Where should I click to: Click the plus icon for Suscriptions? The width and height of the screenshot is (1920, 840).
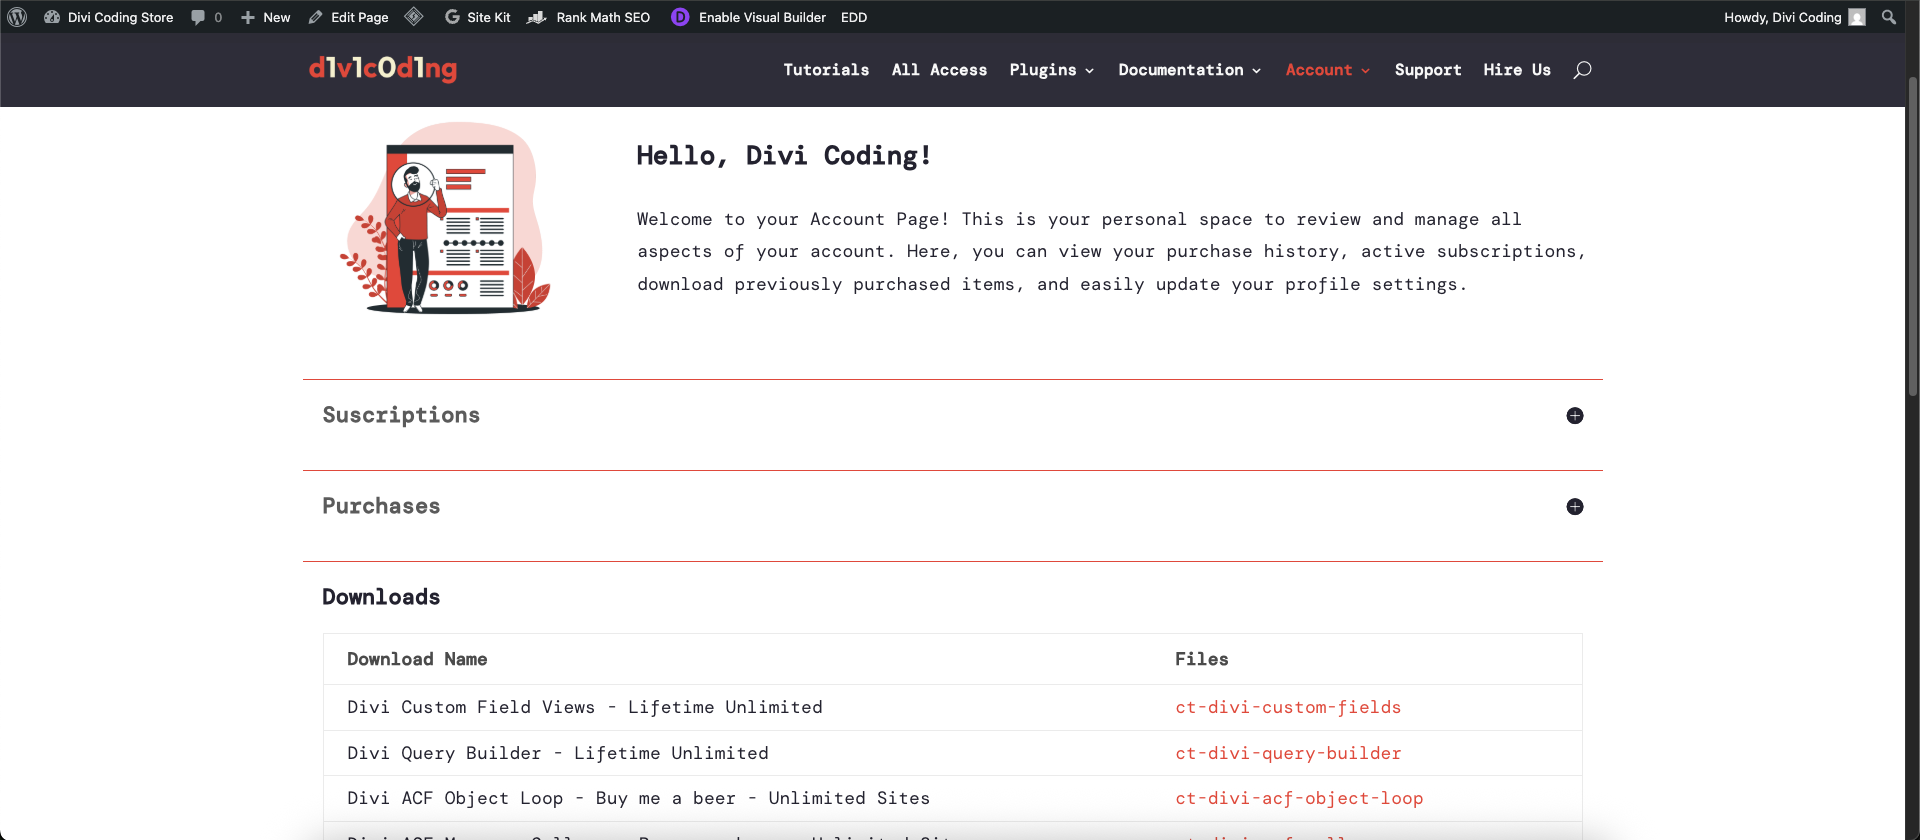(1575, 416)
